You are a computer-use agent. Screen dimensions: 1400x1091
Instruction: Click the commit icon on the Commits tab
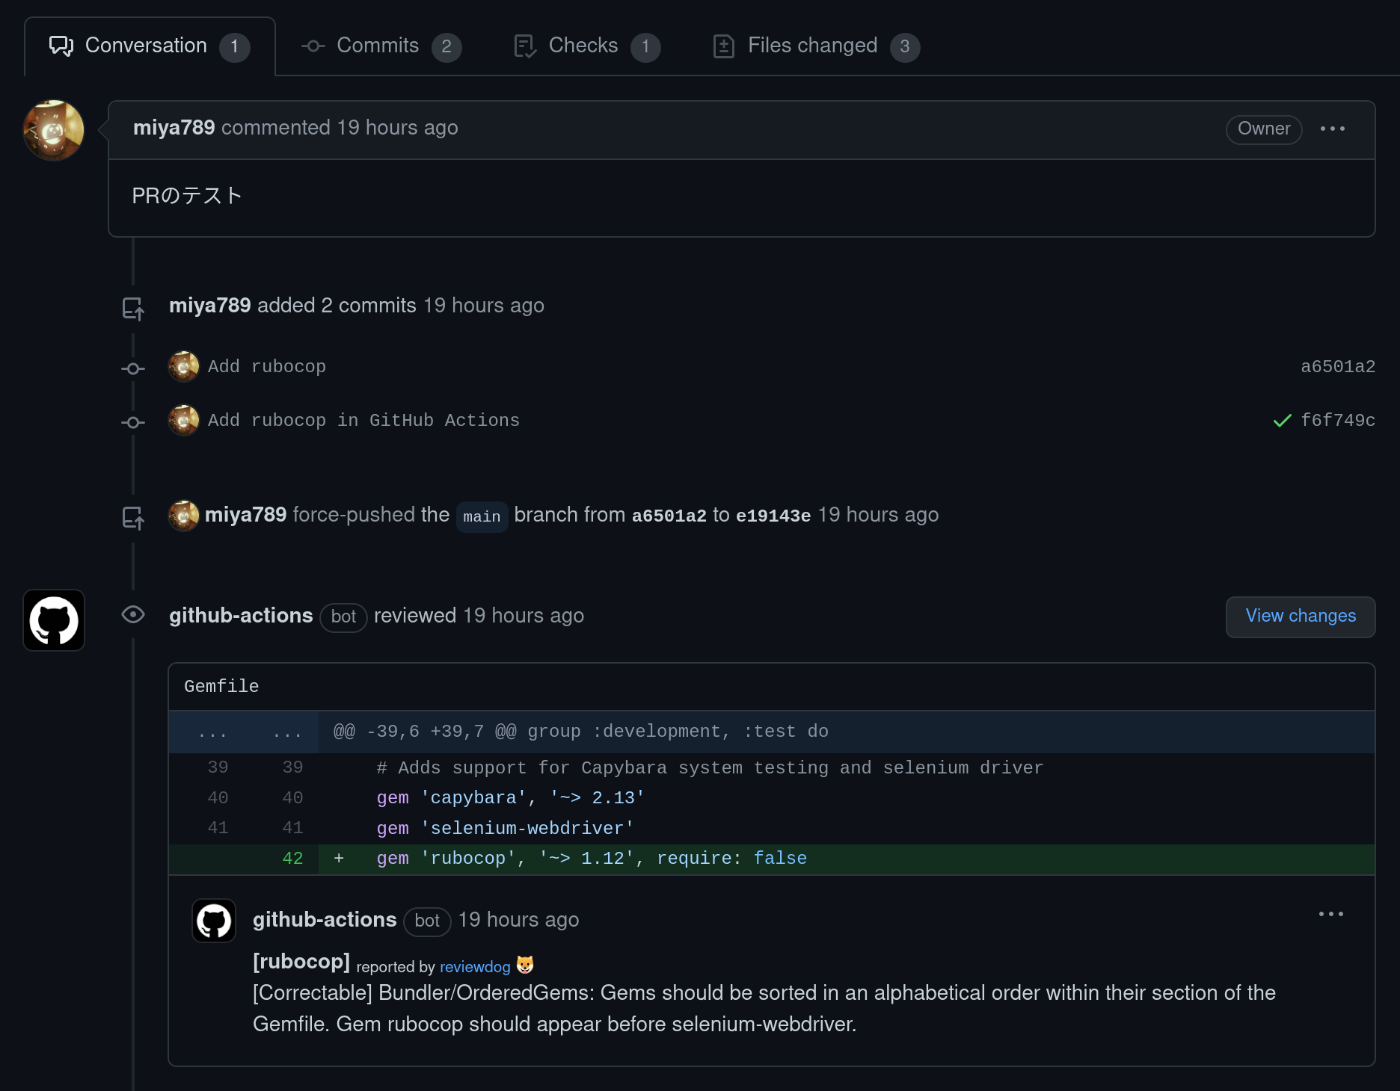(311, 45)
